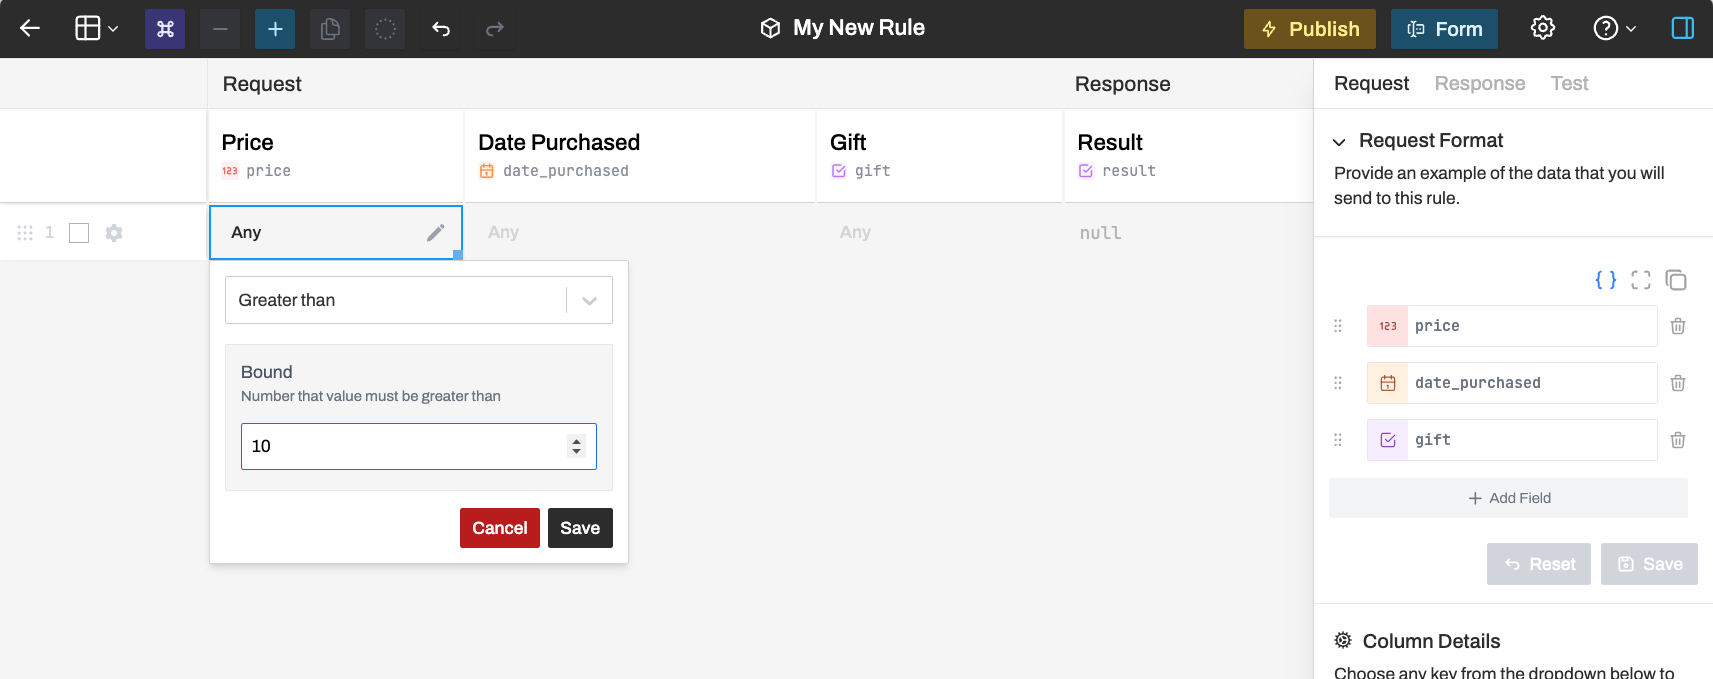Image resolution: width=1713 pixels, height=679 pixels.
Task: Click the Price column header
Action: (335, 155)
